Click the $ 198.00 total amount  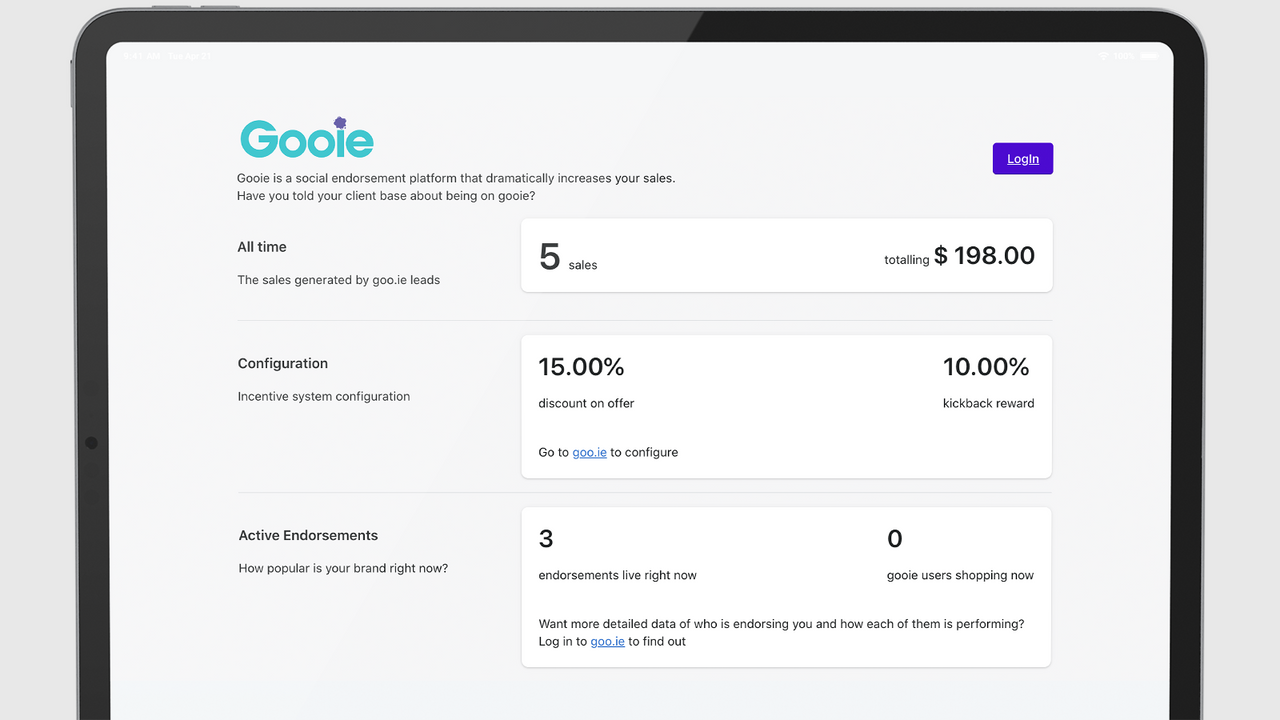coord(984,255)
